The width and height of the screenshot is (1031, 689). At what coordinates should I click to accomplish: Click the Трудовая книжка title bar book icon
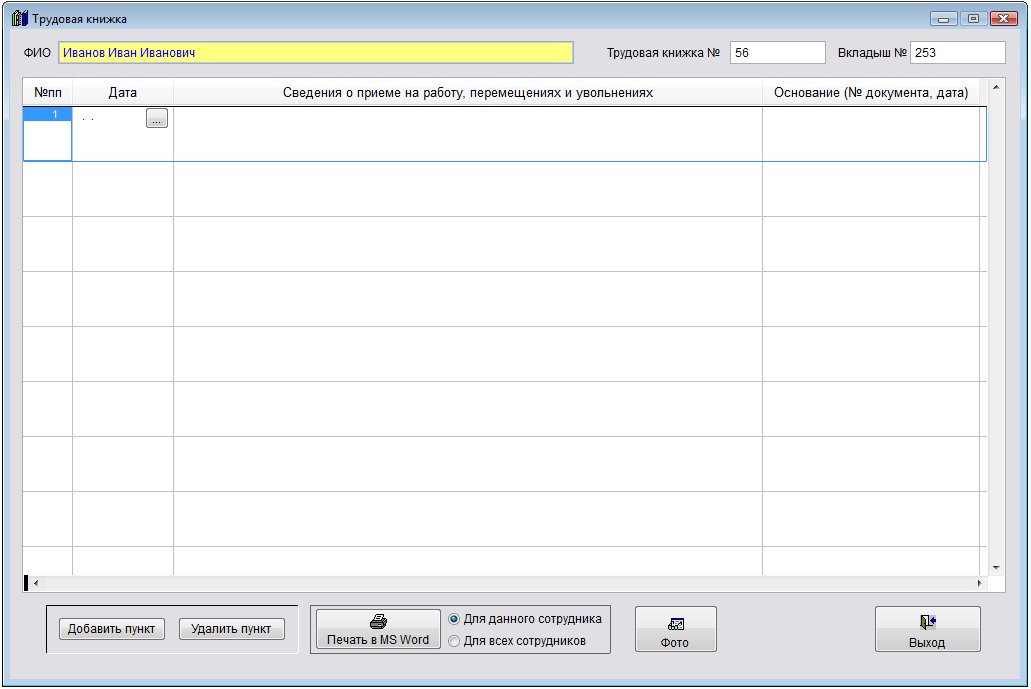[20, 18]
